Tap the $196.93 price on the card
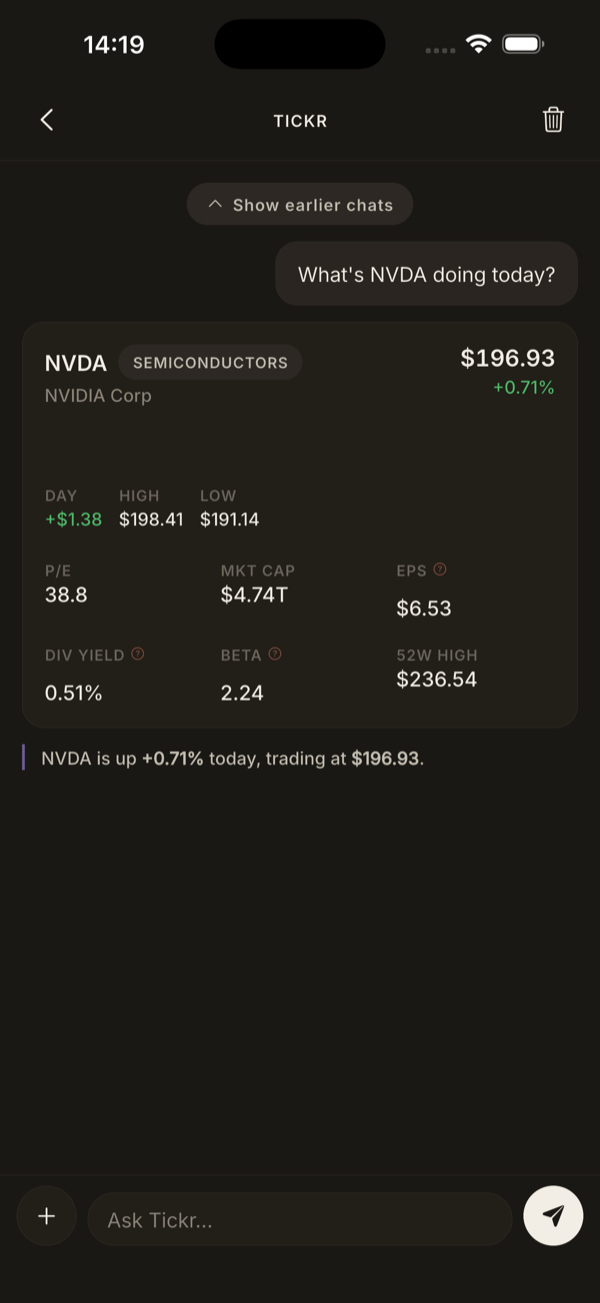The height and width of the screenshot is (1303, 600). coord(507,358)
